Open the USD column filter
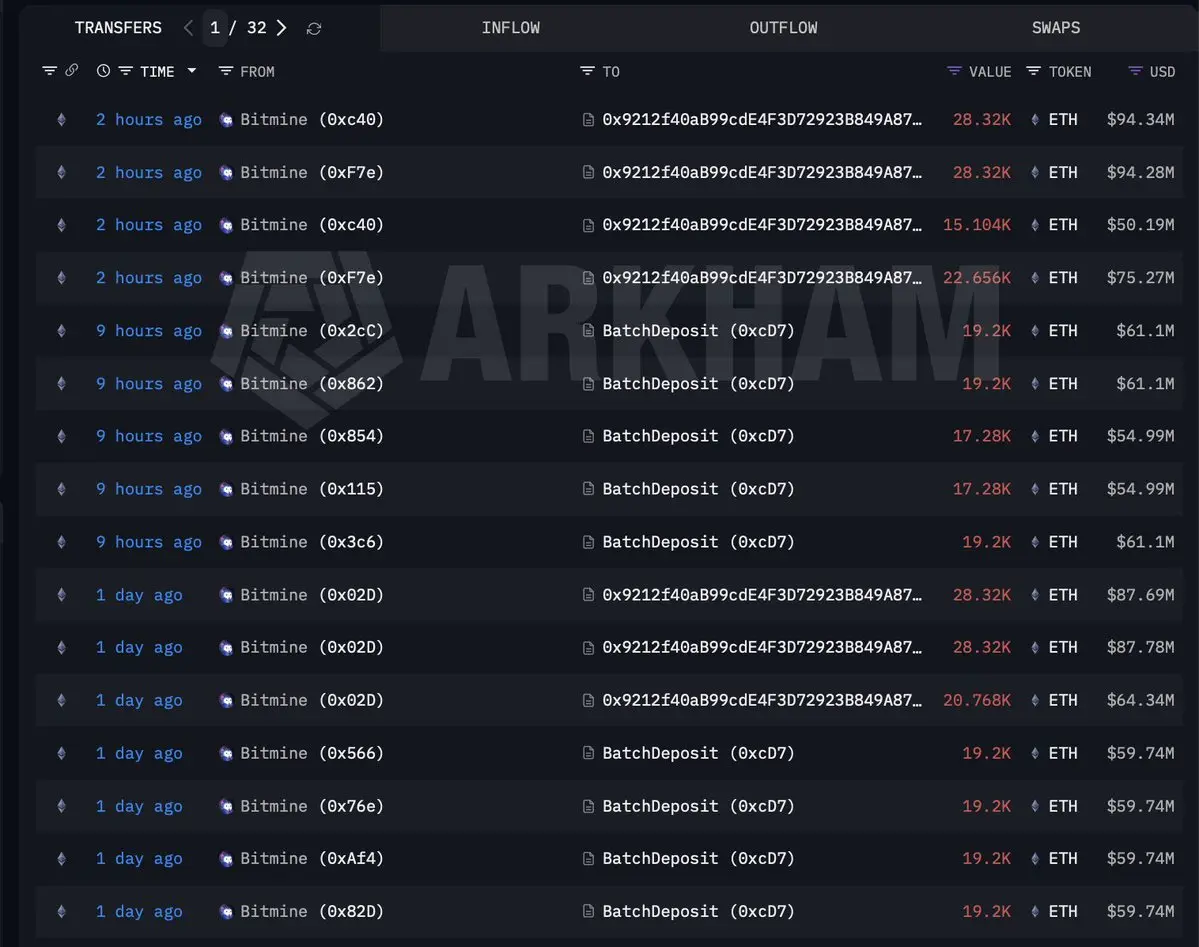Image resolution: width=1199 pixels, height=947 pixels. pos(1136,71)
